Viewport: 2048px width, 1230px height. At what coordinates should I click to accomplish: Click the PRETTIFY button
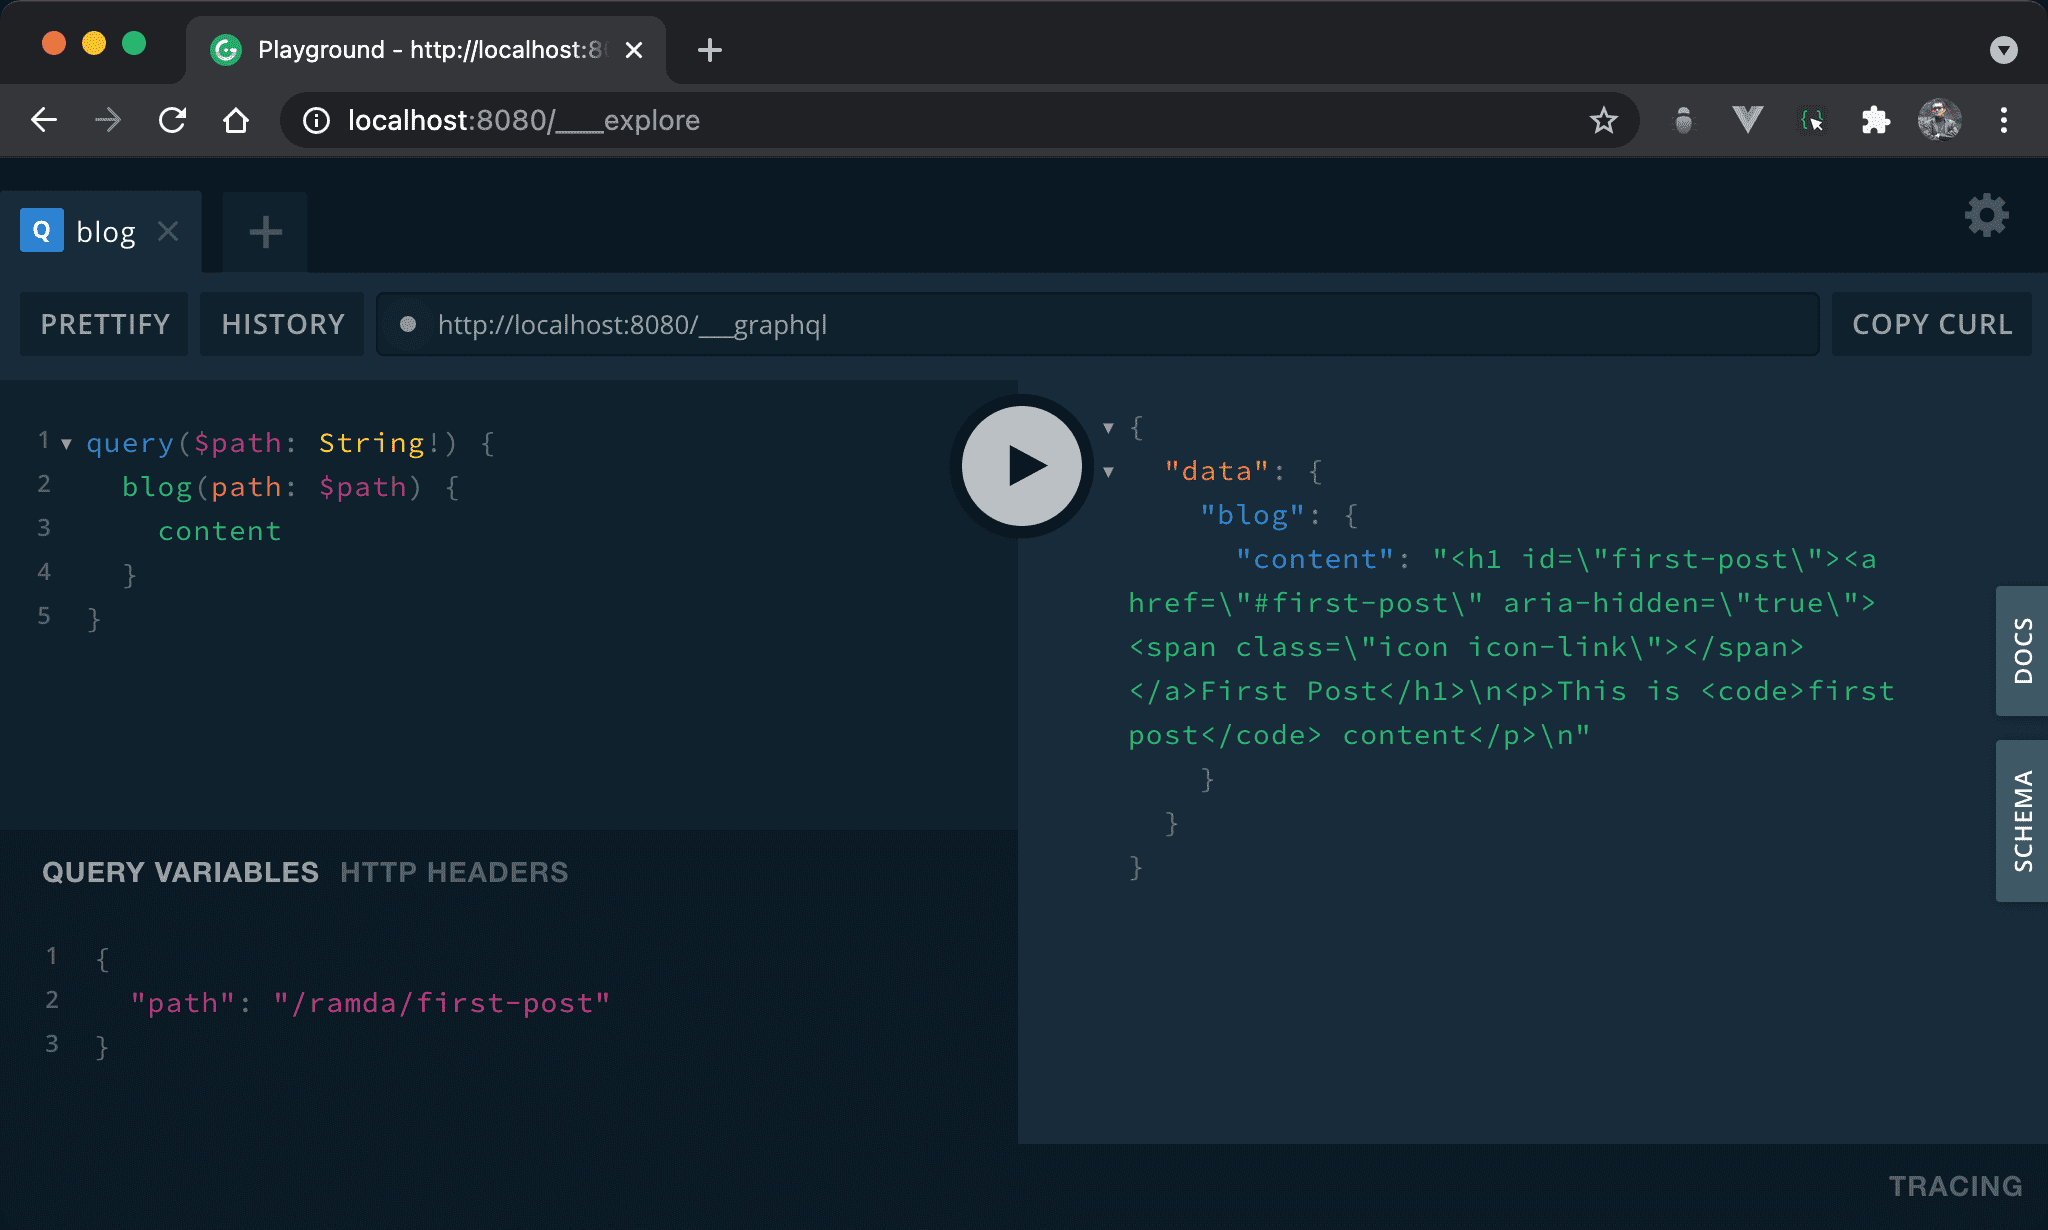coord(104,324)
